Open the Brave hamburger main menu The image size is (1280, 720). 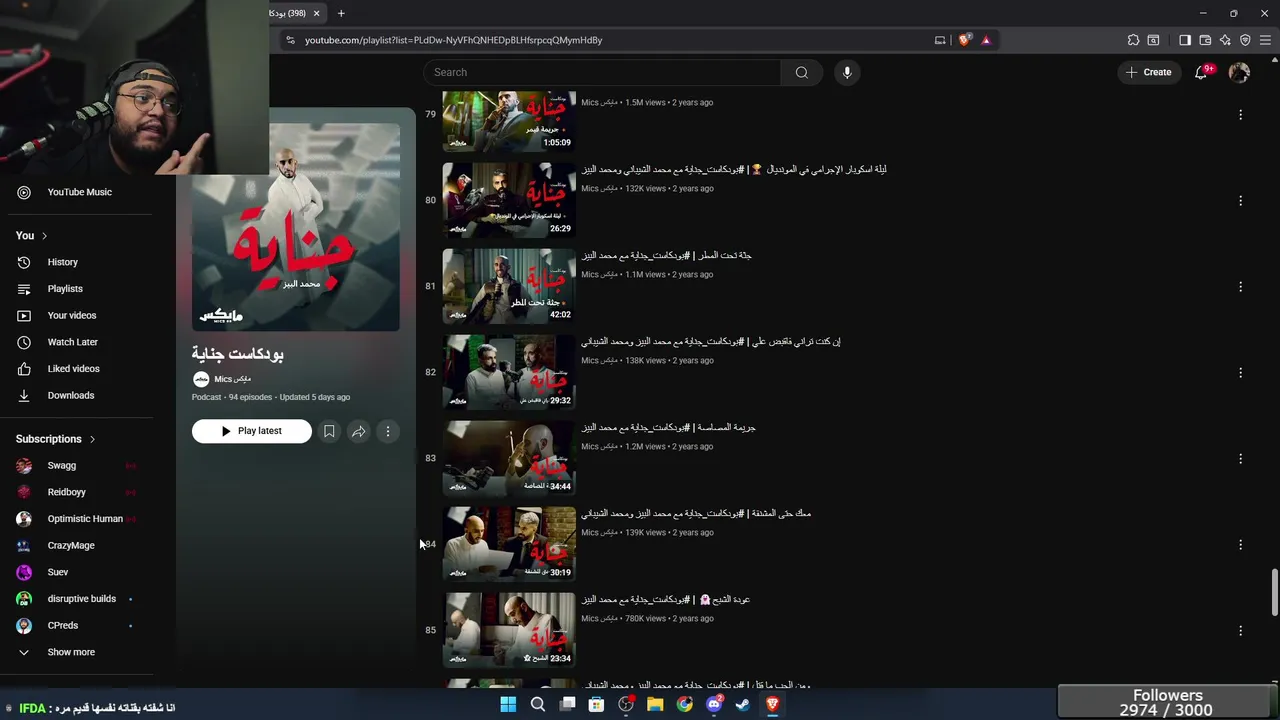click(x=1266, y=40)
